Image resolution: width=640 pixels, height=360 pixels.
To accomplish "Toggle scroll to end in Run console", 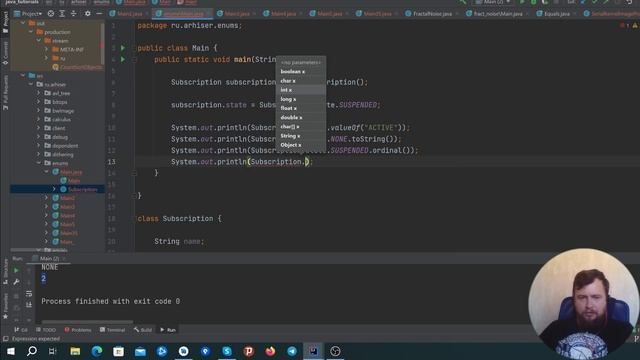I will point(29,304).
